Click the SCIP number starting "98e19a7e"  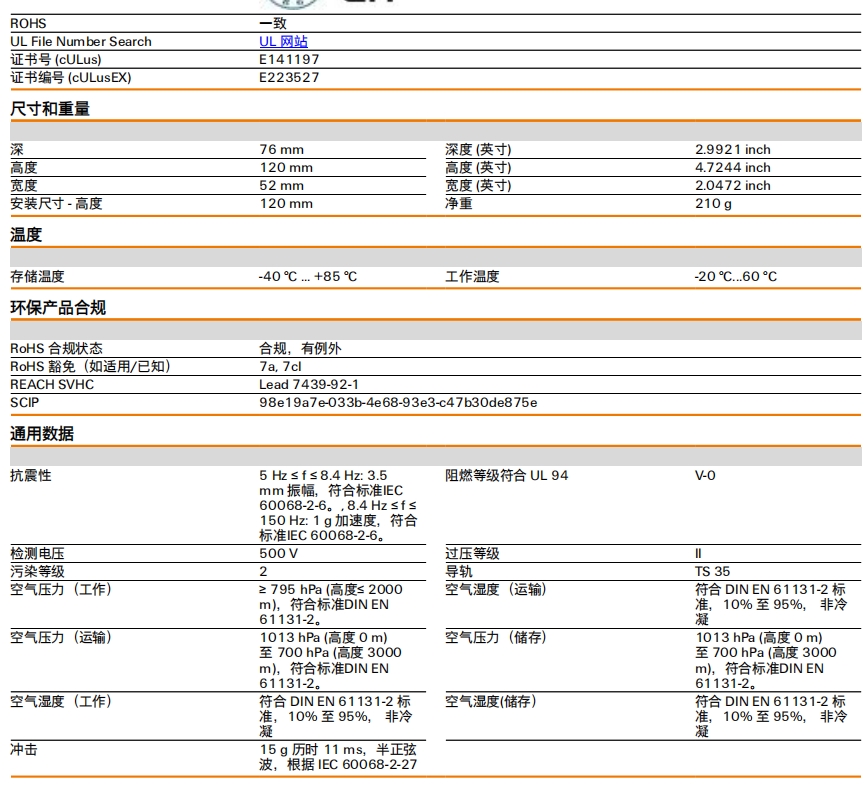coord(398,402)
